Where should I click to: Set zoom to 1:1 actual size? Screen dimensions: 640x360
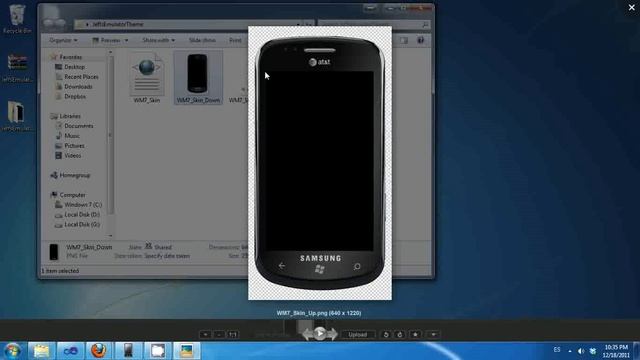pyautogui.click(x=233, y=335)
